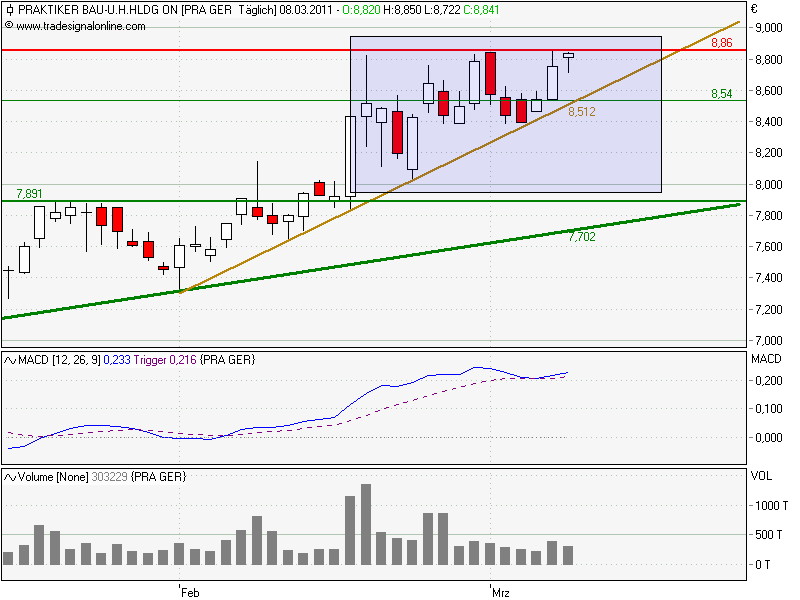Click the tallest volume bar
Image resolution: width=800 pixels, height=600 pixels.
366,524
